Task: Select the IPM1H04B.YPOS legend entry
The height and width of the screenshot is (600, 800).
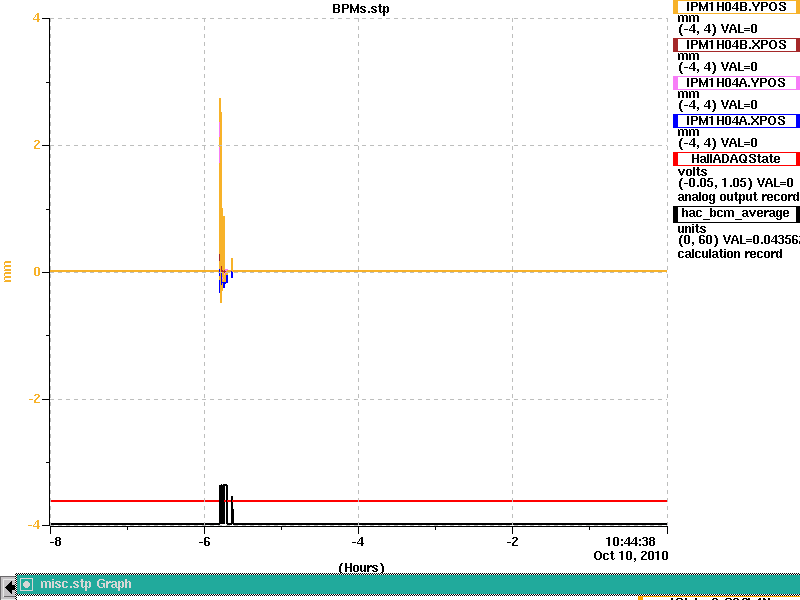Action: tap(736, 7)
